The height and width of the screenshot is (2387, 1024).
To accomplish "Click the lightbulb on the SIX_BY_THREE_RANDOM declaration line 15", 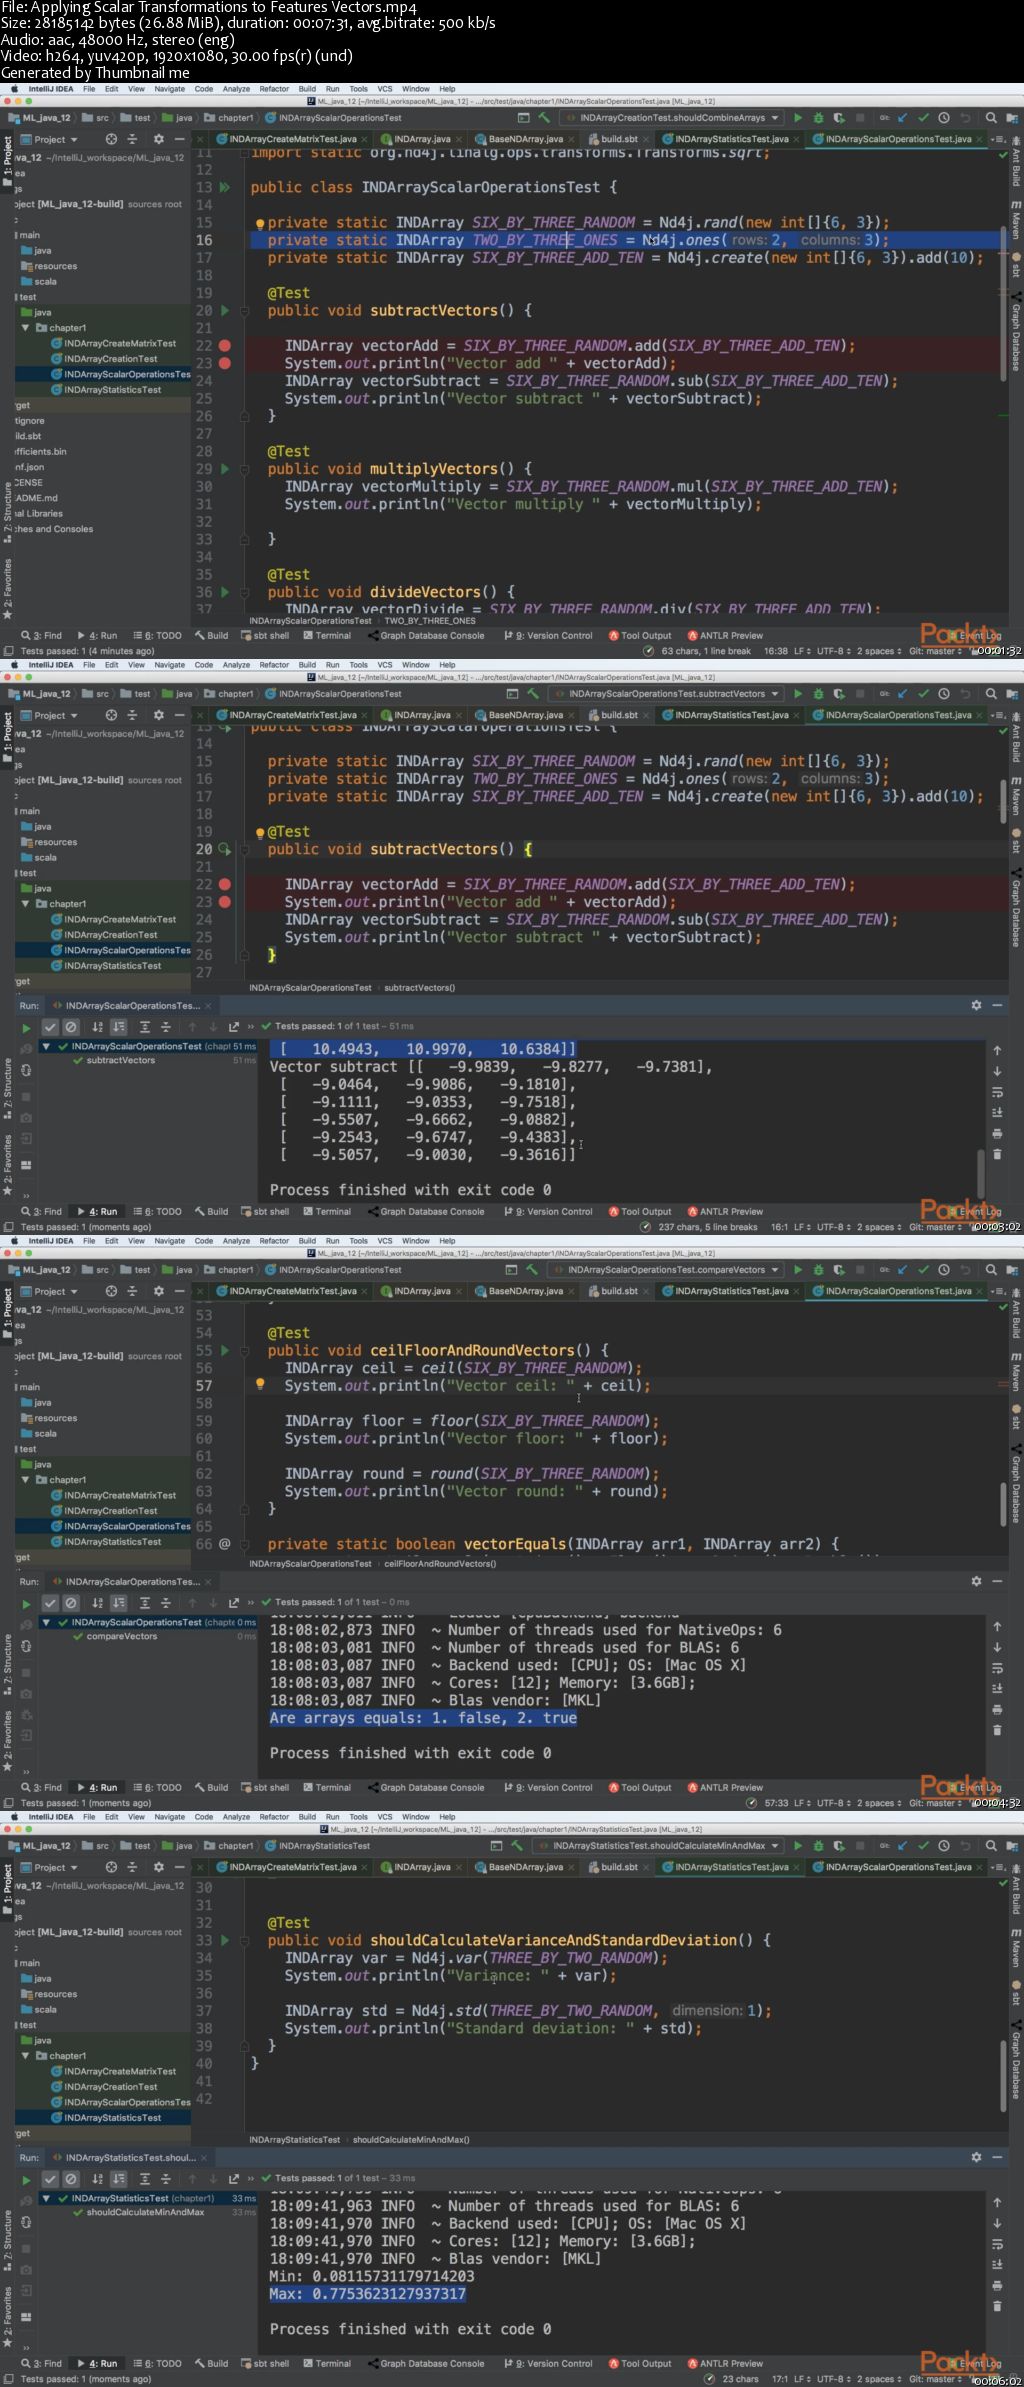I will click(259, 223).
